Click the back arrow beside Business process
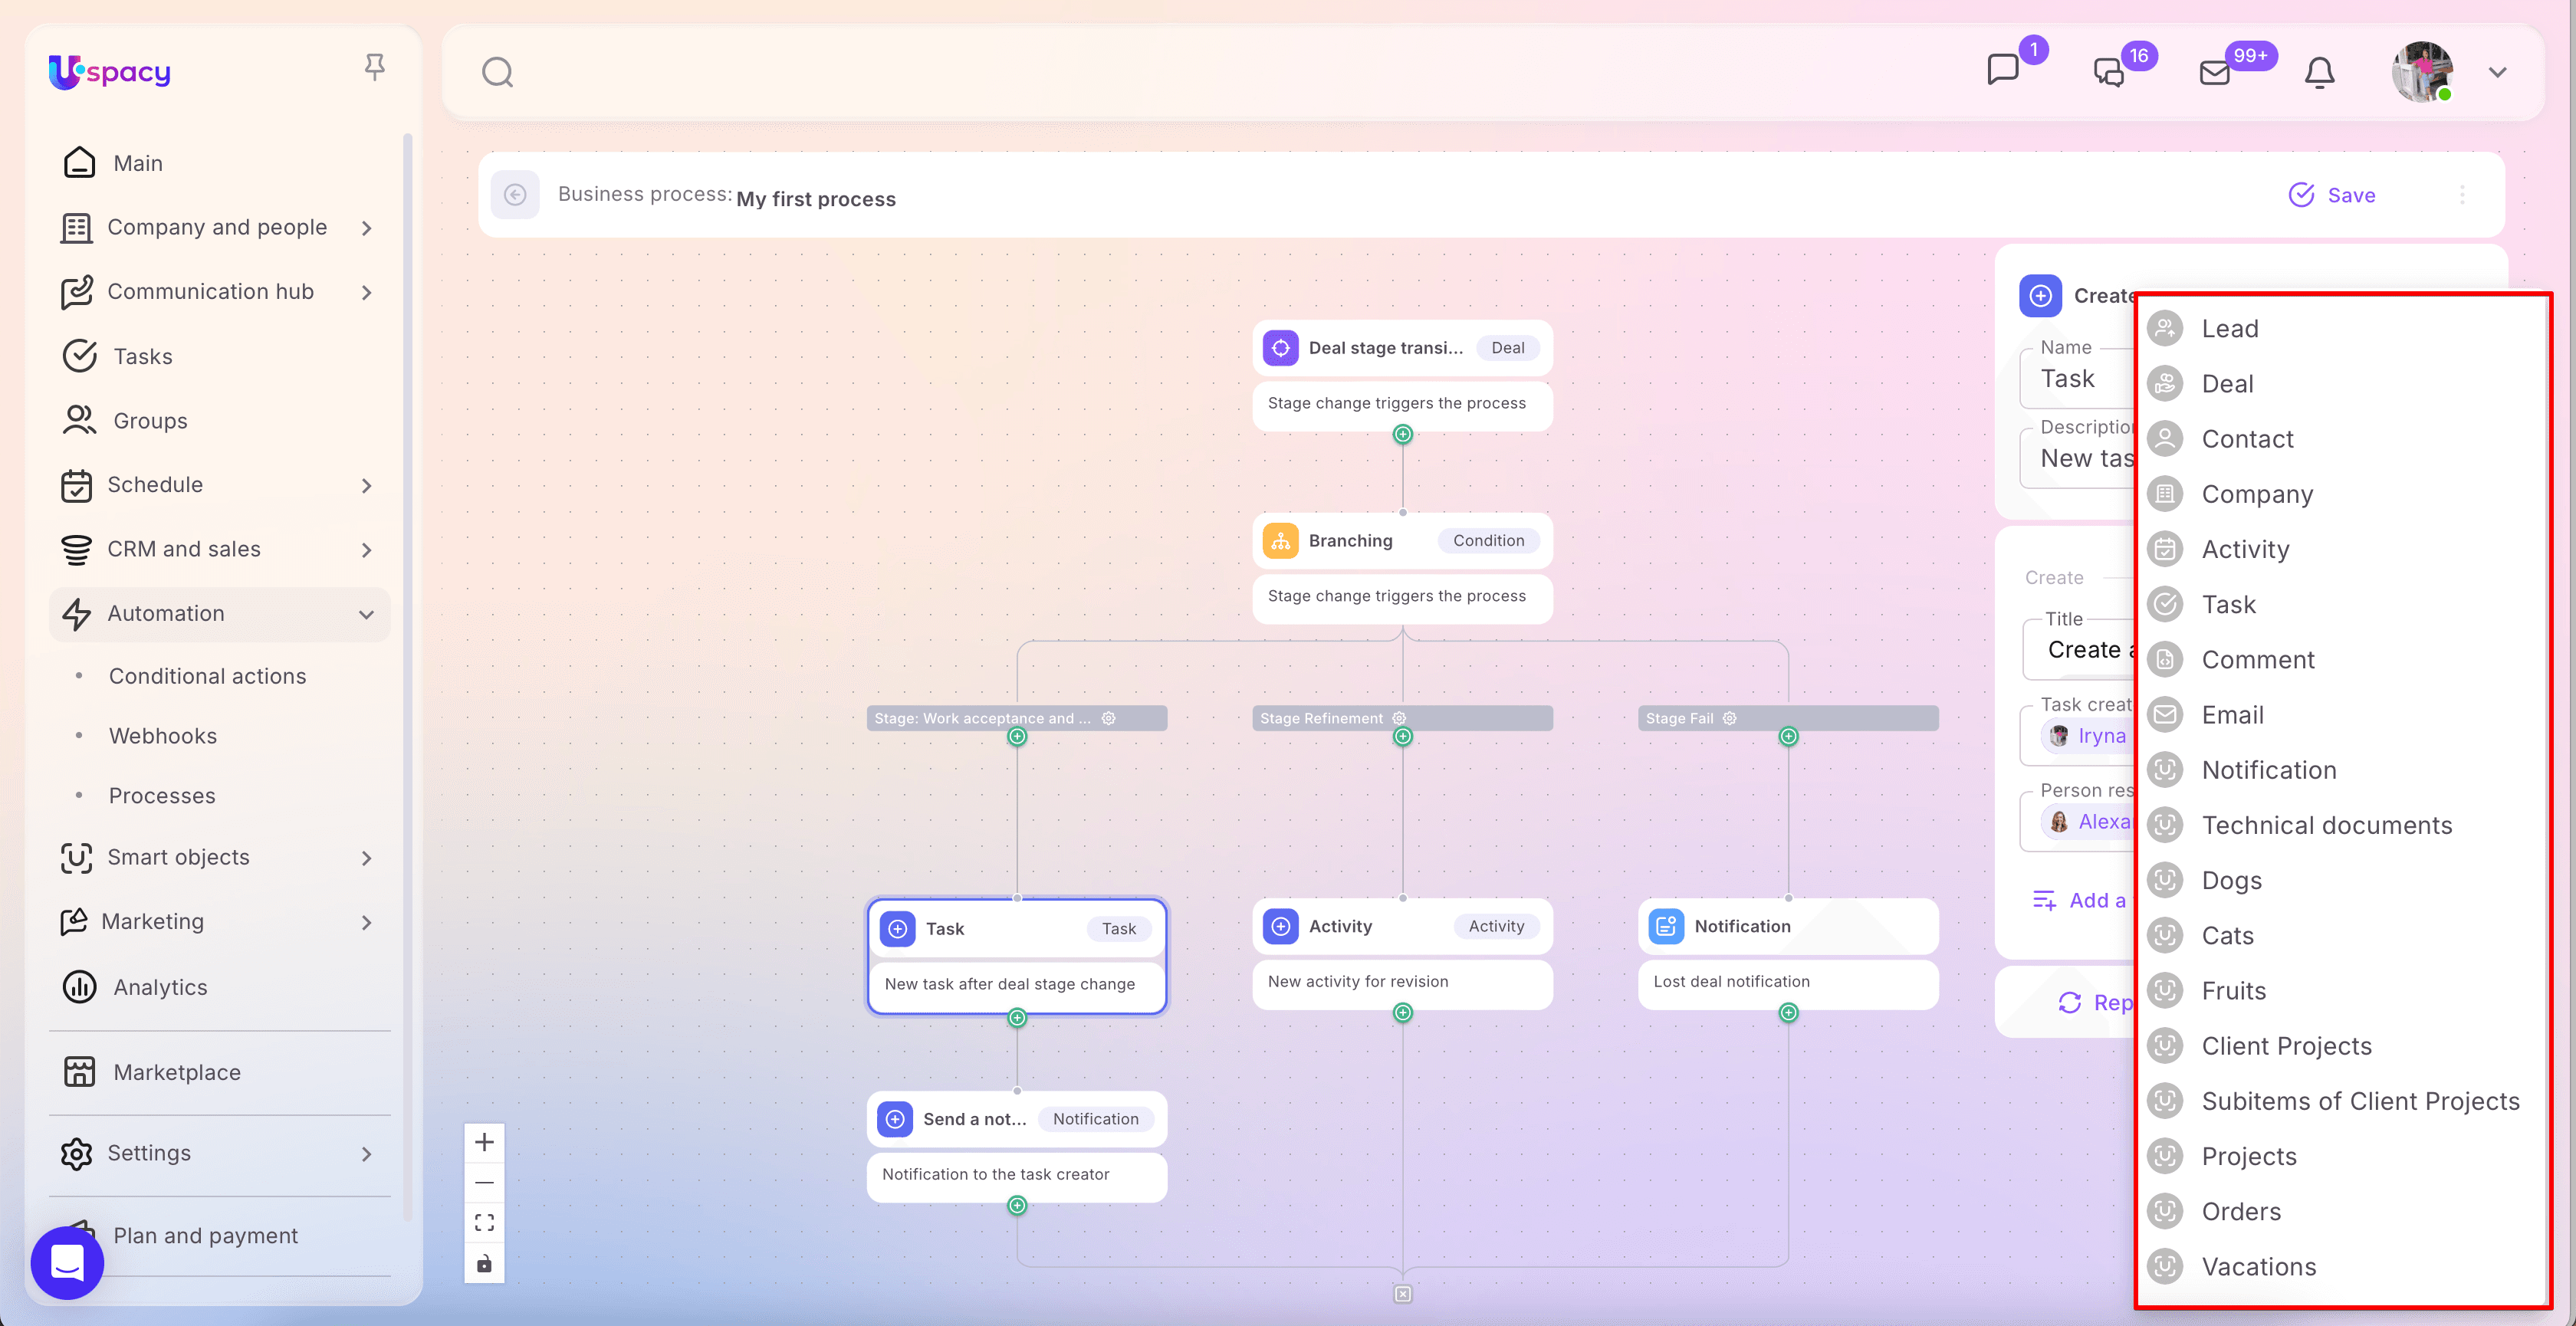2576x1326 pixels. click(515, 195)
